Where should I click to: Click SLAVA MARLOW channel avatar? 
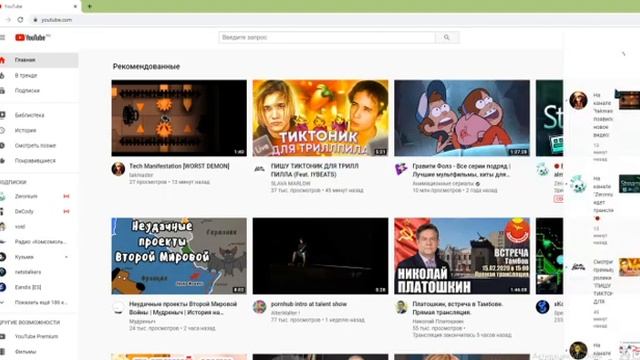coord(260,169)
